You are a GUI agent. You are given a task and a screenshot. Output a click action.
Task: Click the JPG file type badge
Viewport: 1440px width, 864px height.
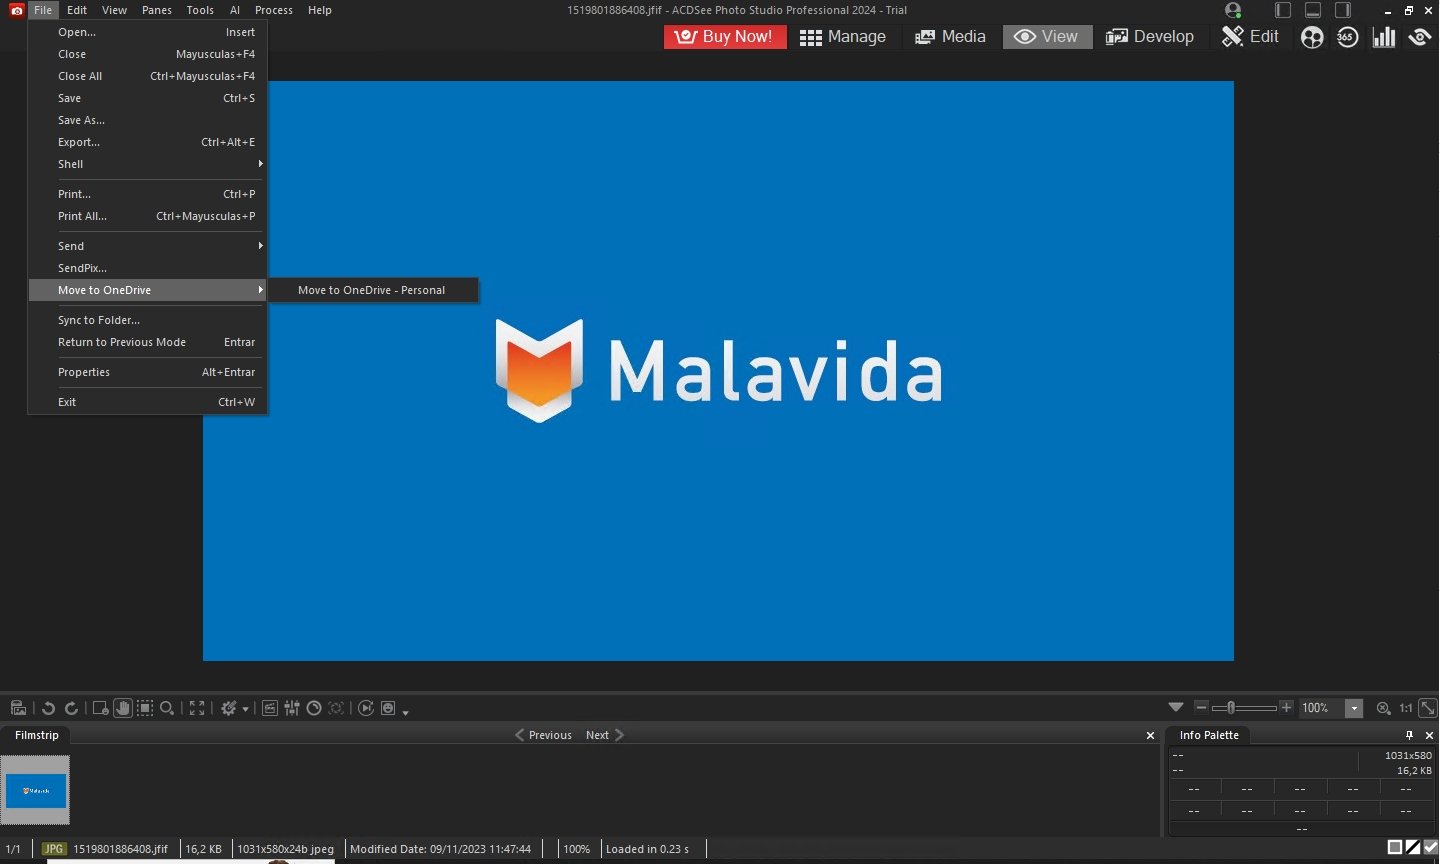point(53,849)
